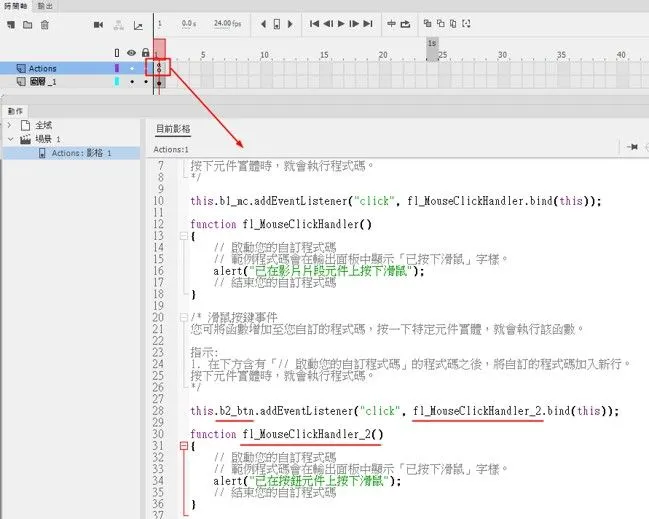Click the current frame number field
Image resolution: width=649 pixels, height=519 pixels.
point(160,24)
